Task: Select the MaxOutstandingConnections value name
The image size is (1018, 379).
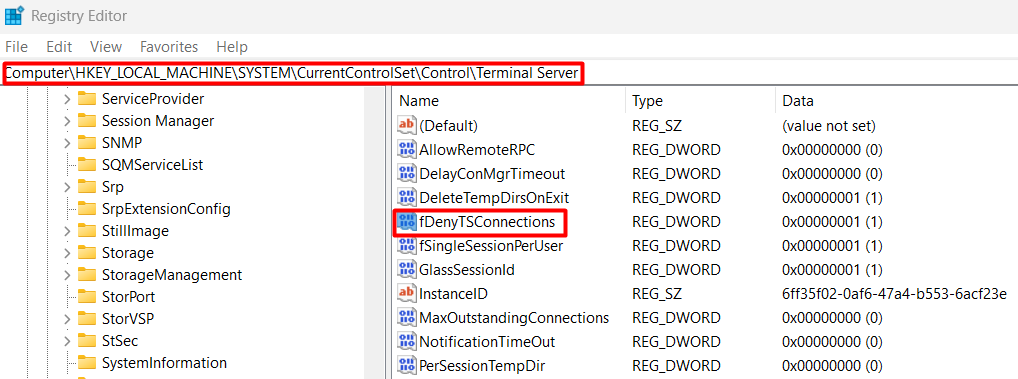Action: 514,318
